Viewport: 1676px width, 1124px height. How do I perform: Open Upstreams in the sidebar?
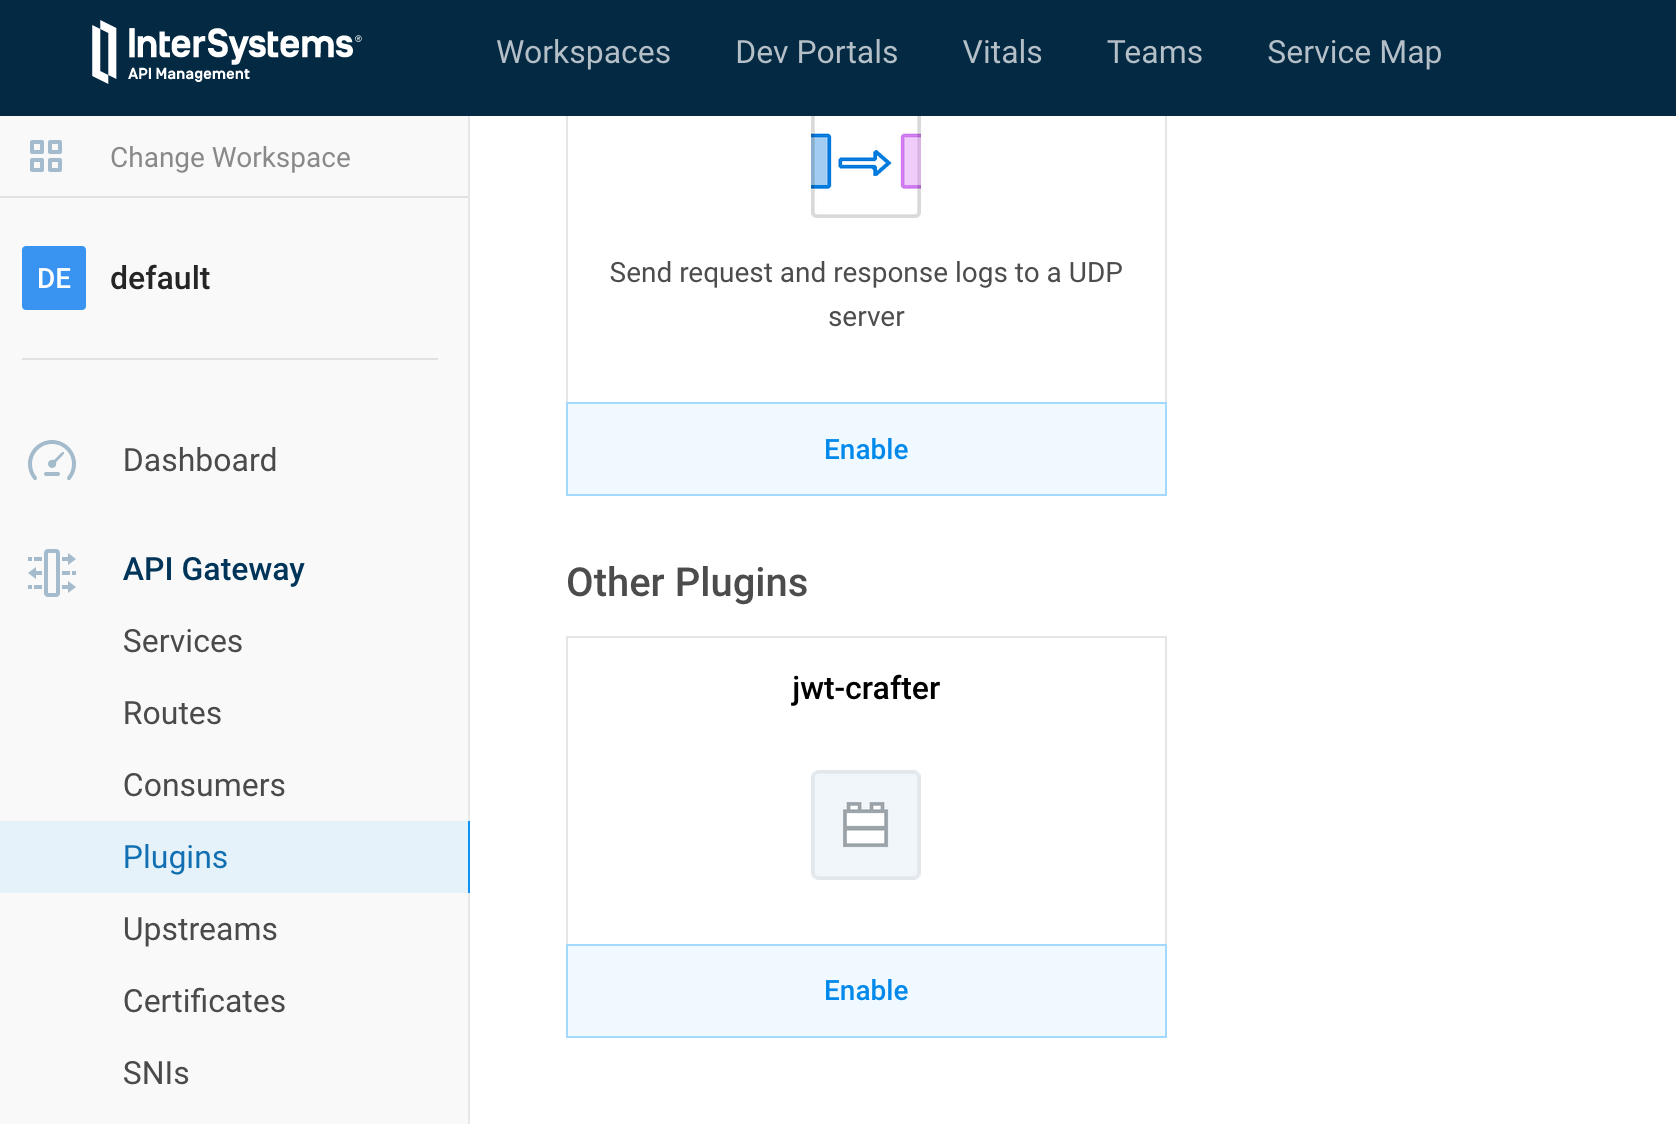(200, 929)
